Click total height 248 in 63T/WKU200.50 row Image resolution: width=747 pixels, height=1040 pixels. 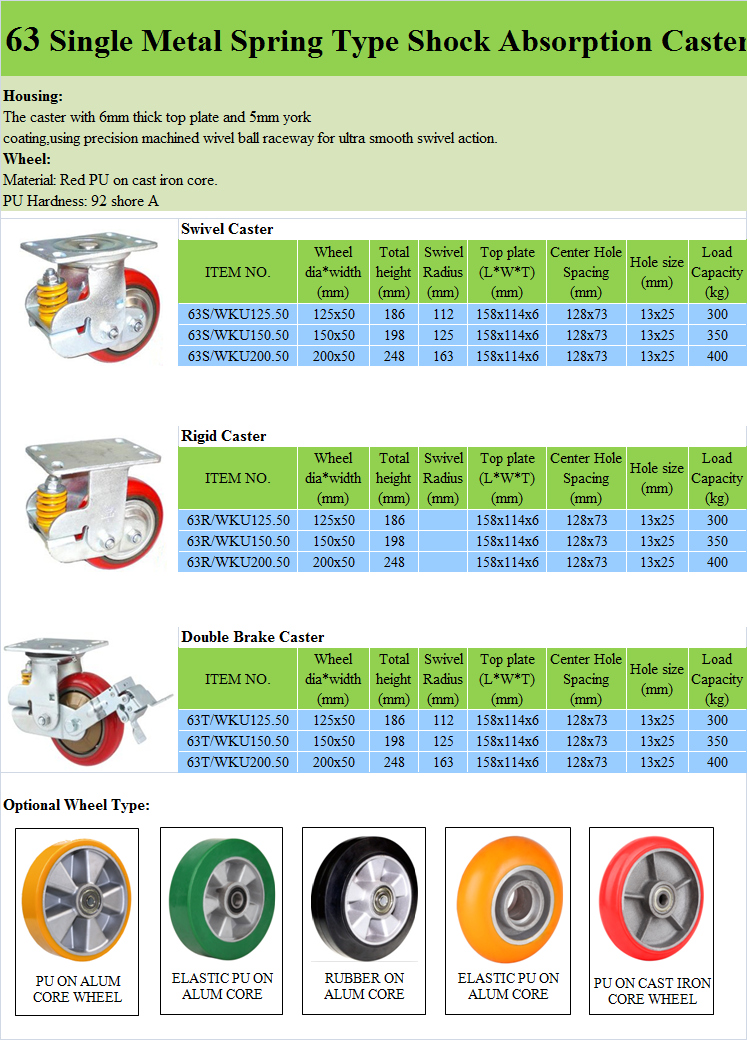(394, 762)
